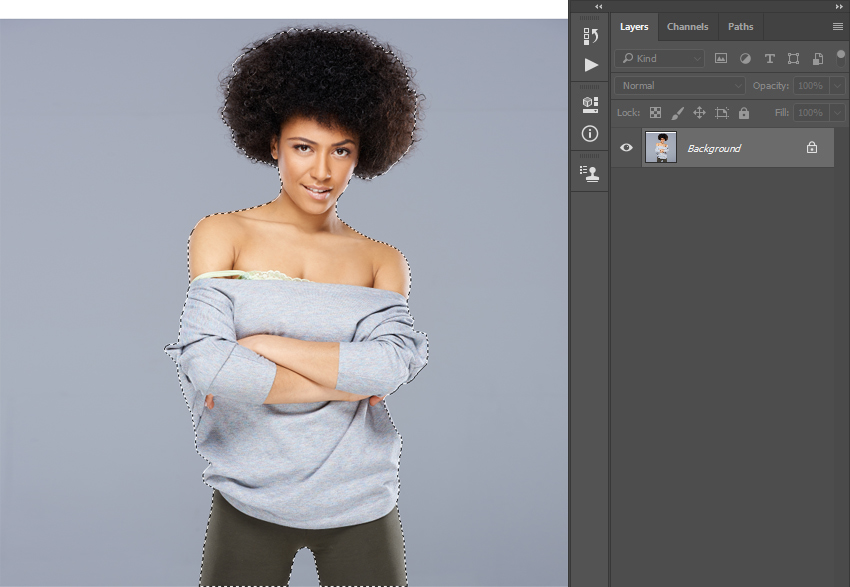
Task: Open the Actions panel play icon
Action: tap(590, 65)
